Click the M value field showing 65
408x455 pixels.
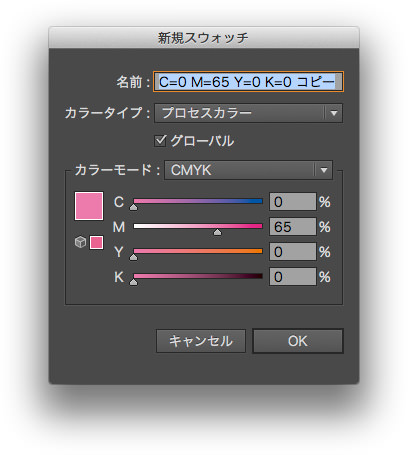click(293, 227)
